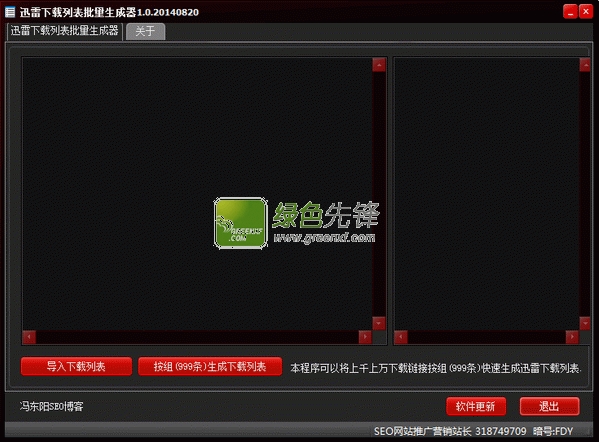Click left arrow of left pane horizontal scrollbar
This screenshot has height=442, width=599.
tap(29, 337)
